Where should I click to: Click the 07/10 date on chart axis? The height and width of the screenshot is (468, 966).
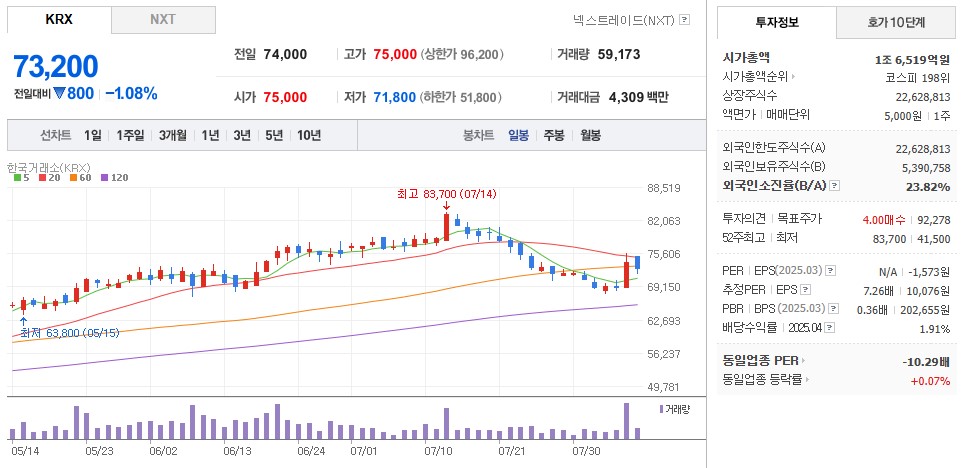click(x=437, y=451)
